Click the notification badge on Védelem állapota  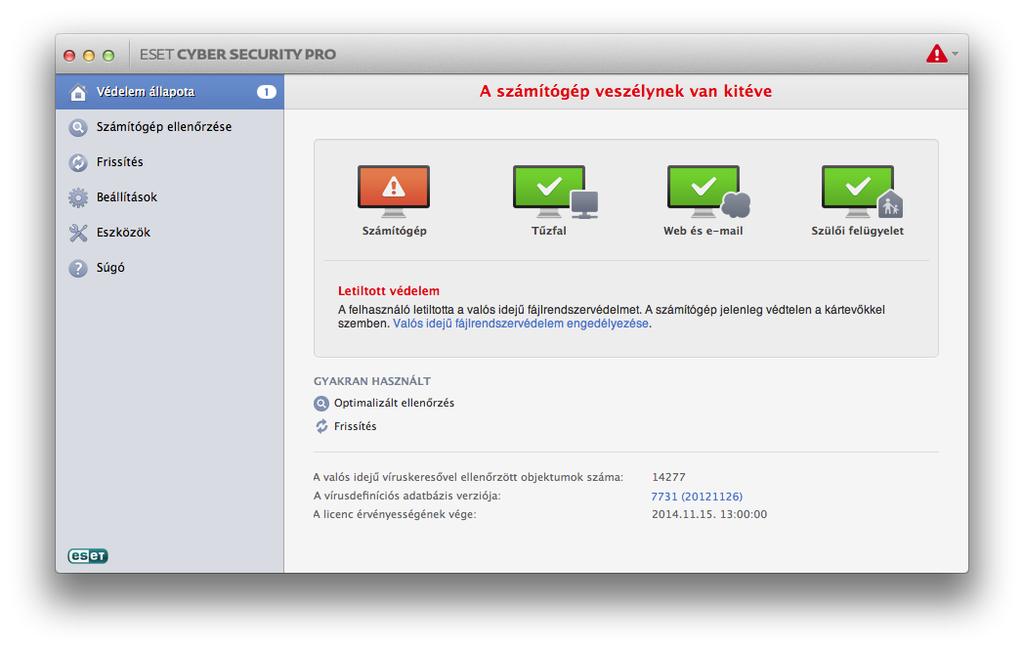pyautogui.click(x=266, y=92)
